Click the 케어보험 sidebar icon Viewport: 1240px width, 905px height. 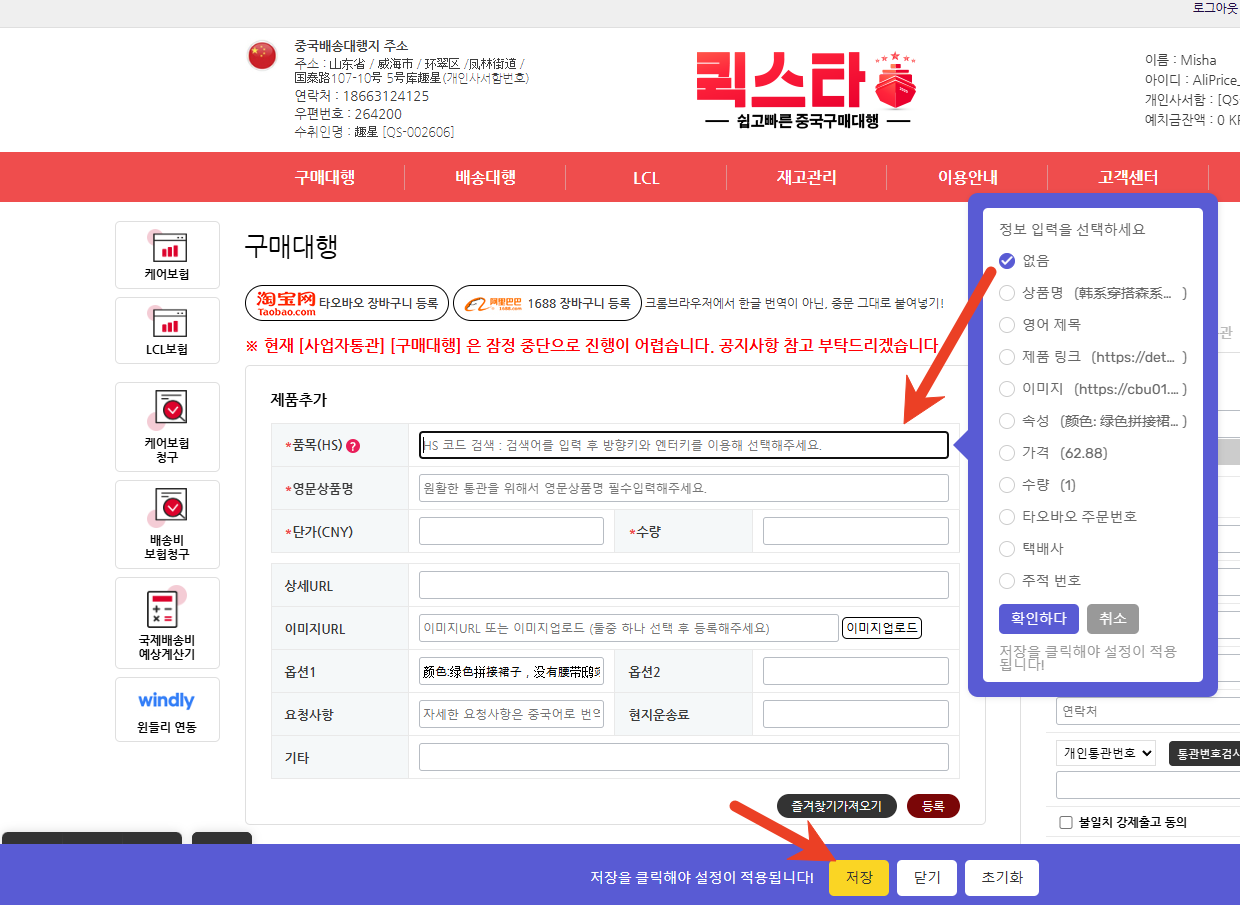tap(167, 254)
